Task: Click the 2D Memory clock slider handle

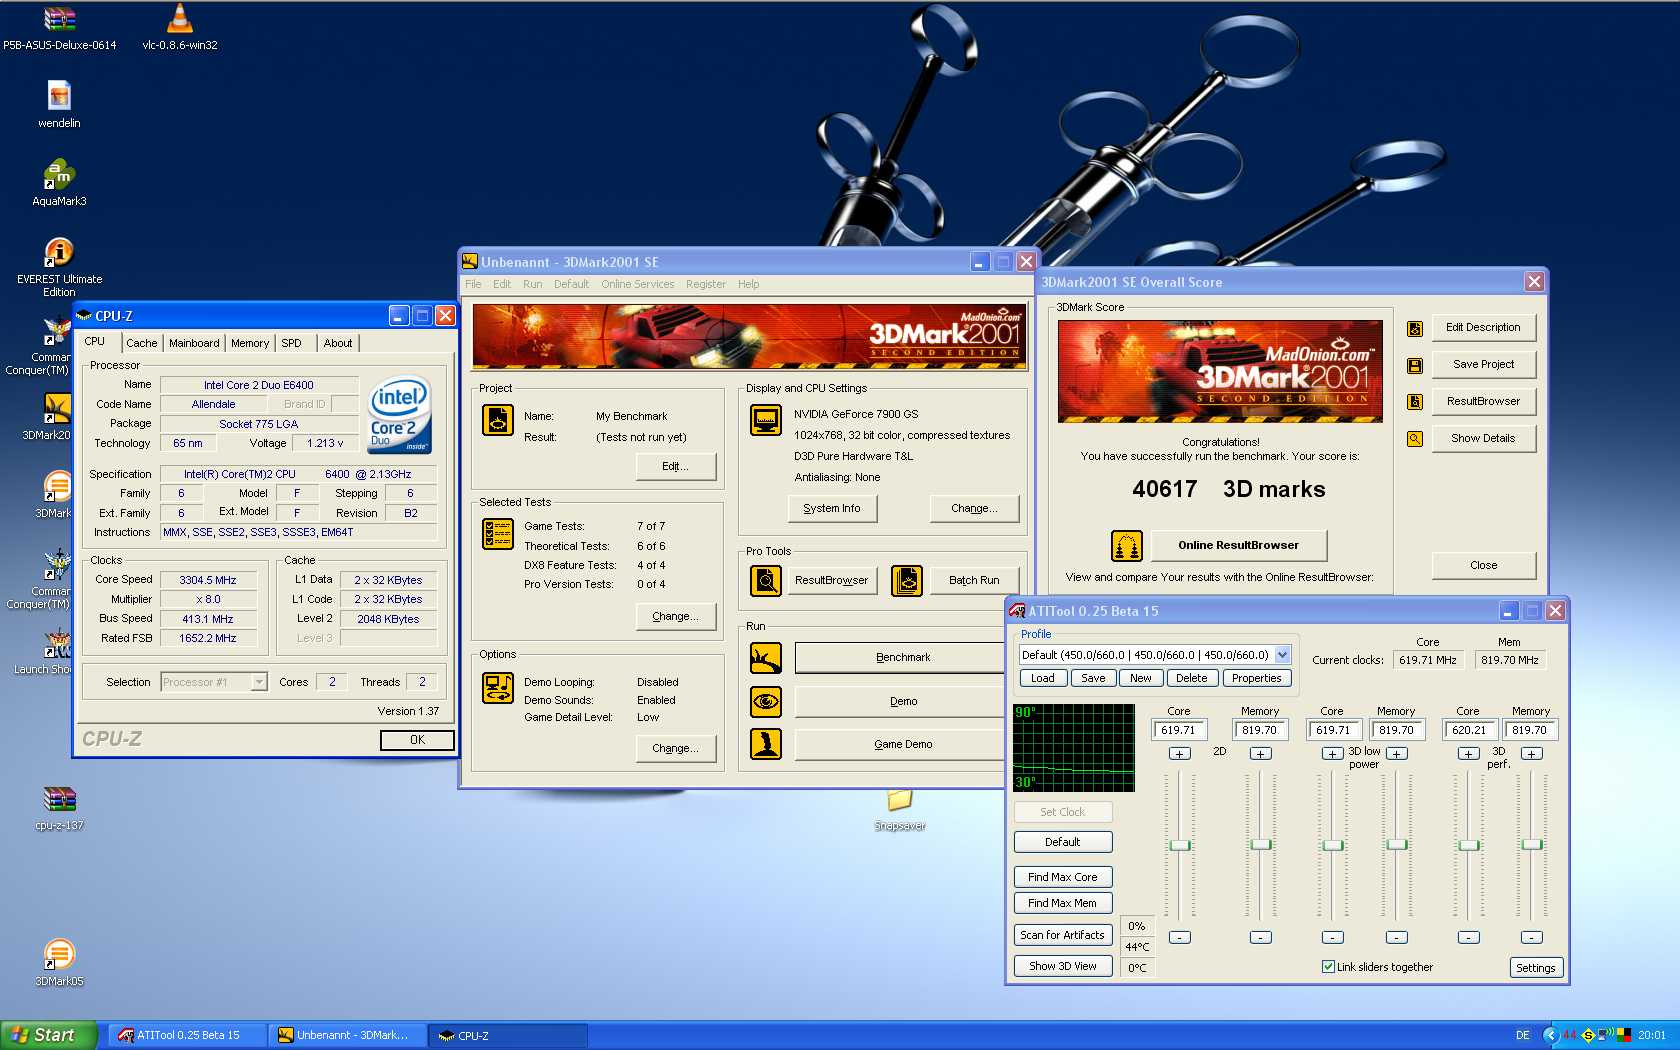Action: 1261,845
